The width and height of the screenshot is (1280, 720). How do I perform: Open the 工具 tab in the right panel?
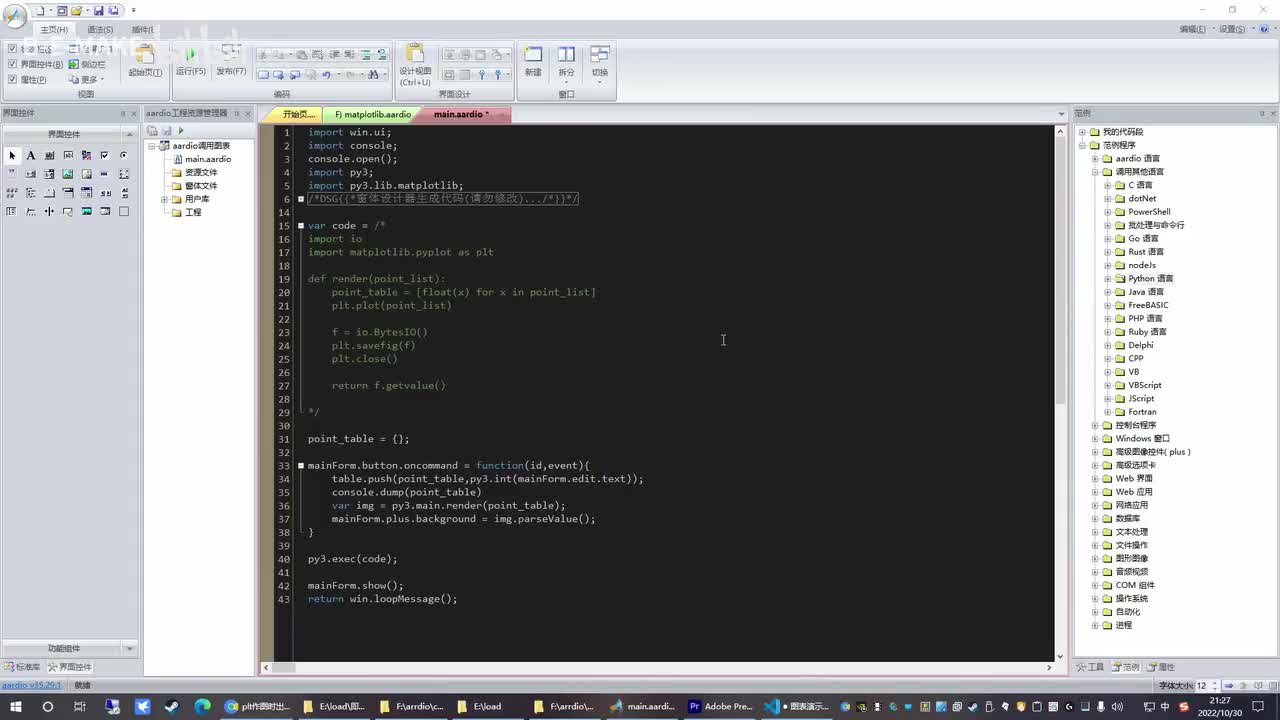(x=1090, y=667)
